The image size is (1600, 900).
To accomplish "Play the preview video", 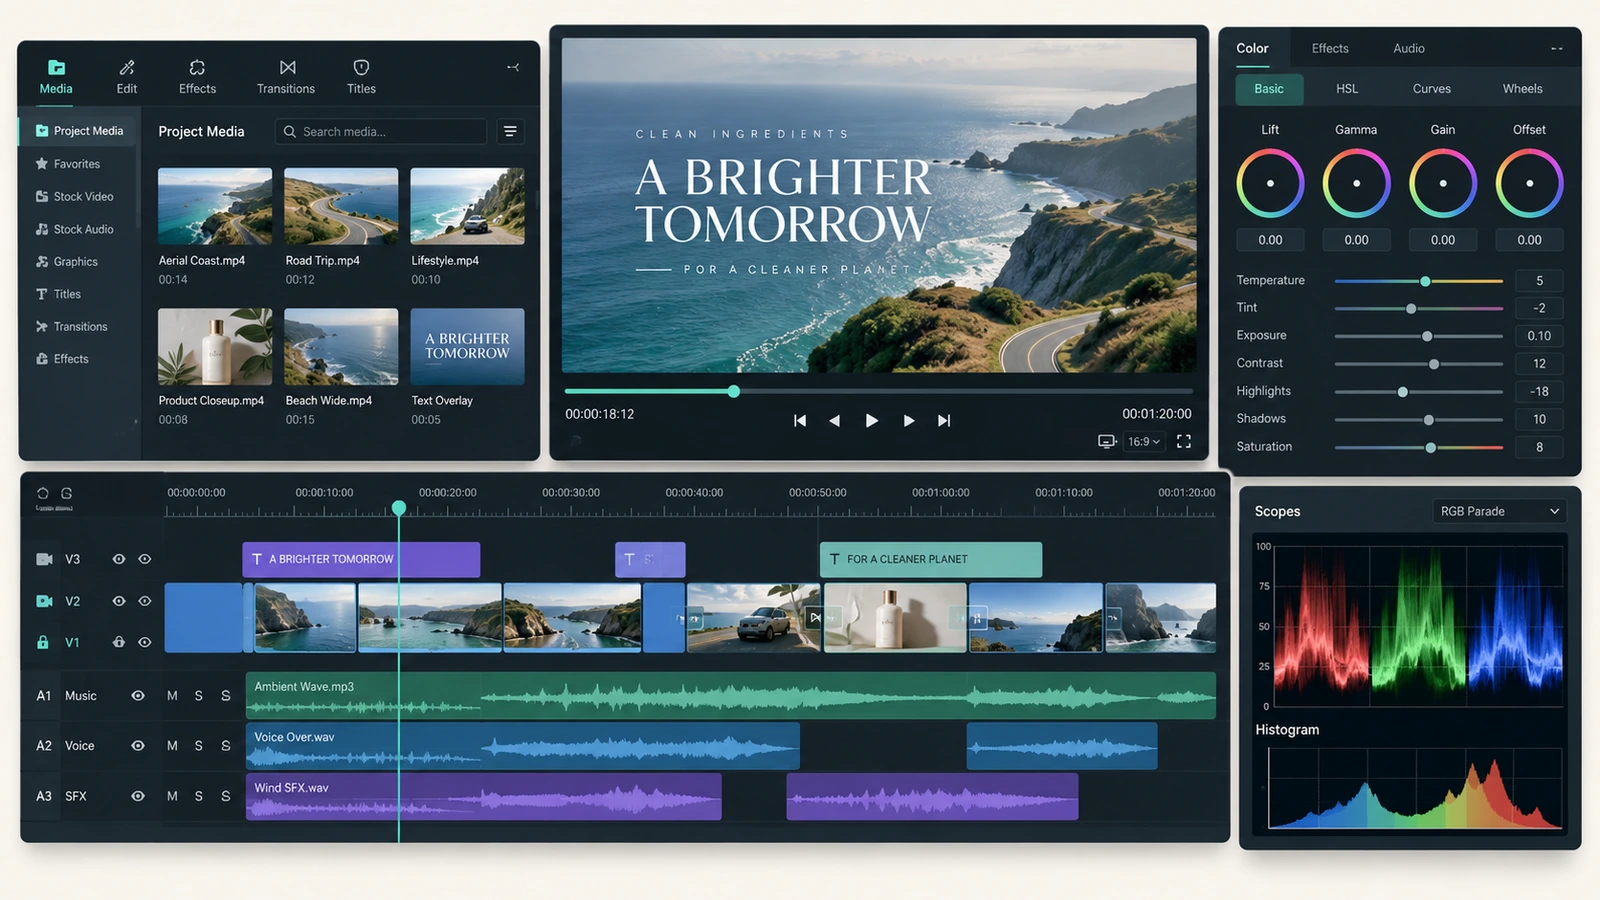I will pos(871,421).
